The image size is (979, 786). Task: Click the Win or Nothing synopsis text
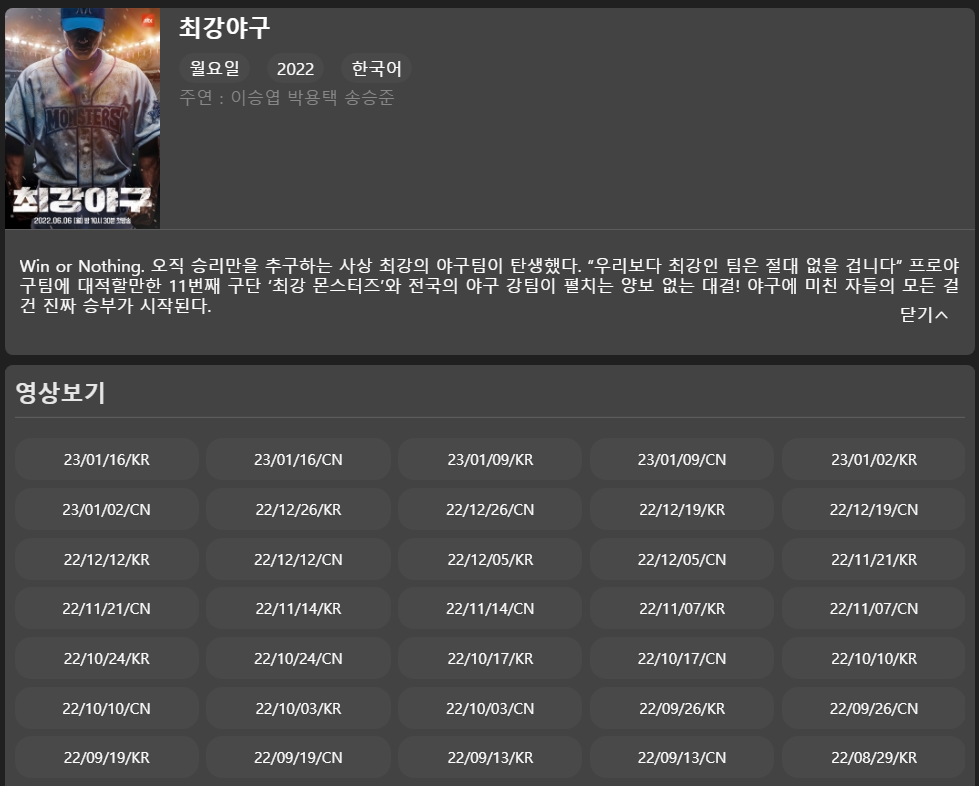(490, 285)
